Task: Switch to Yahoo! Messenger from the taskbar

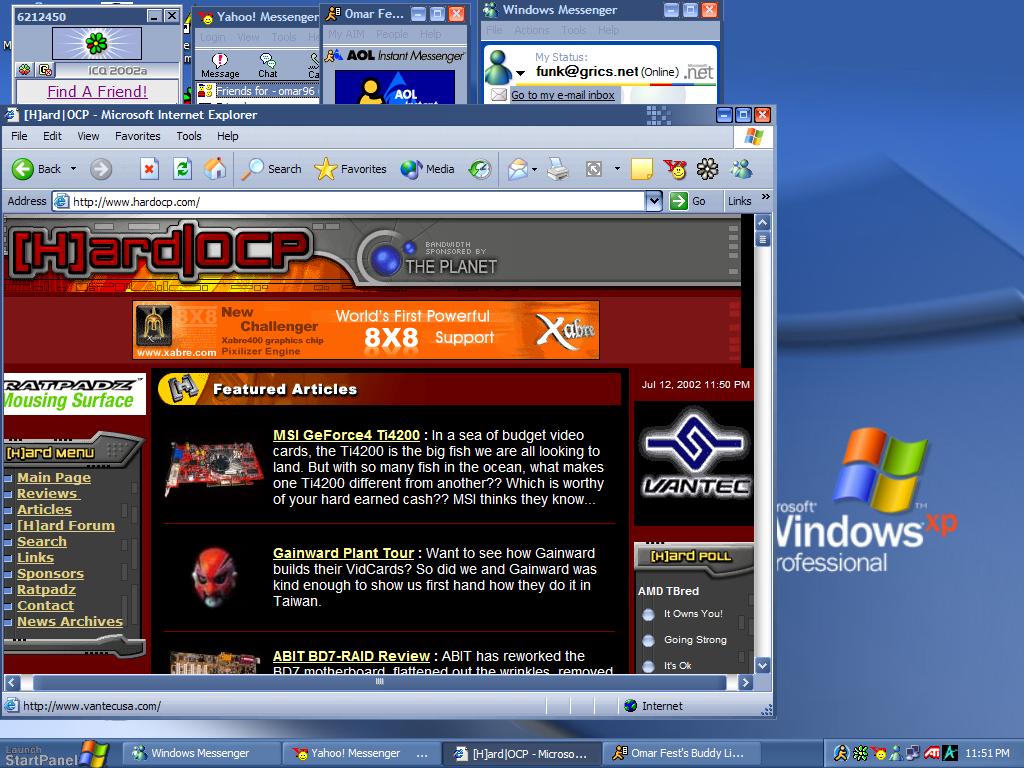Action: click(360, 754)
